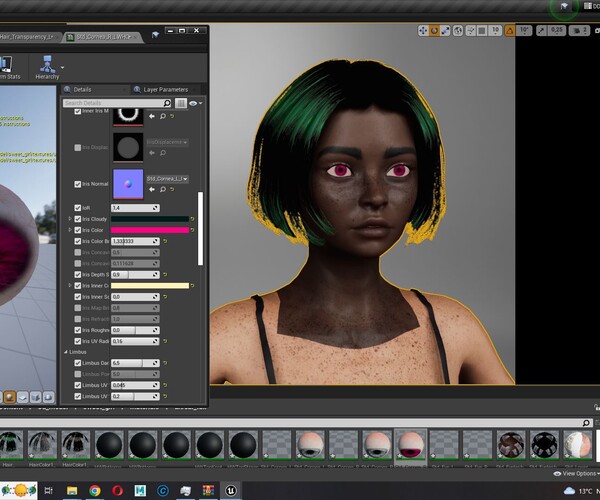Uncheck the Iris Roughness checkbox
The height and width of the screenshot is (500, 600).
tap(78, 330)
